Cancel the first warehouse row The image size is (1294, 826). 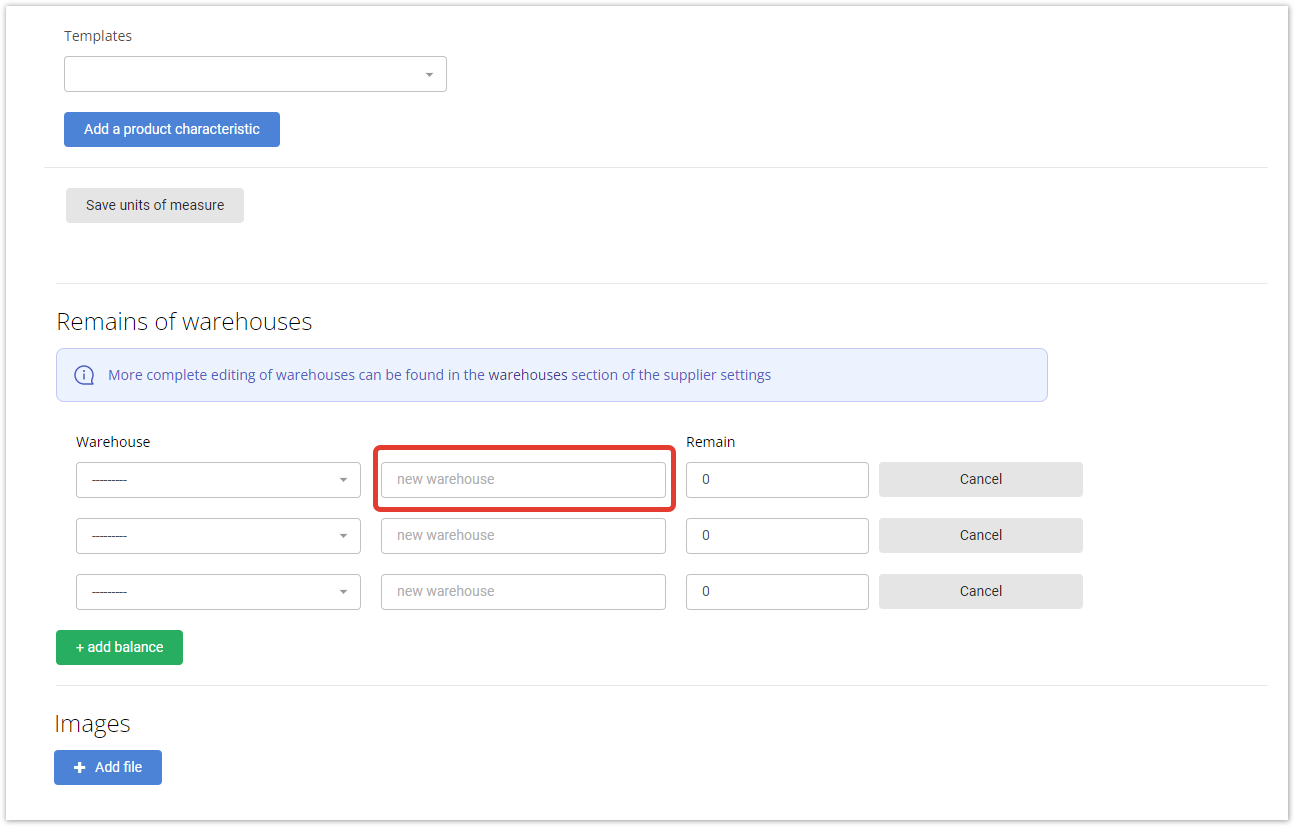(981, 479)
